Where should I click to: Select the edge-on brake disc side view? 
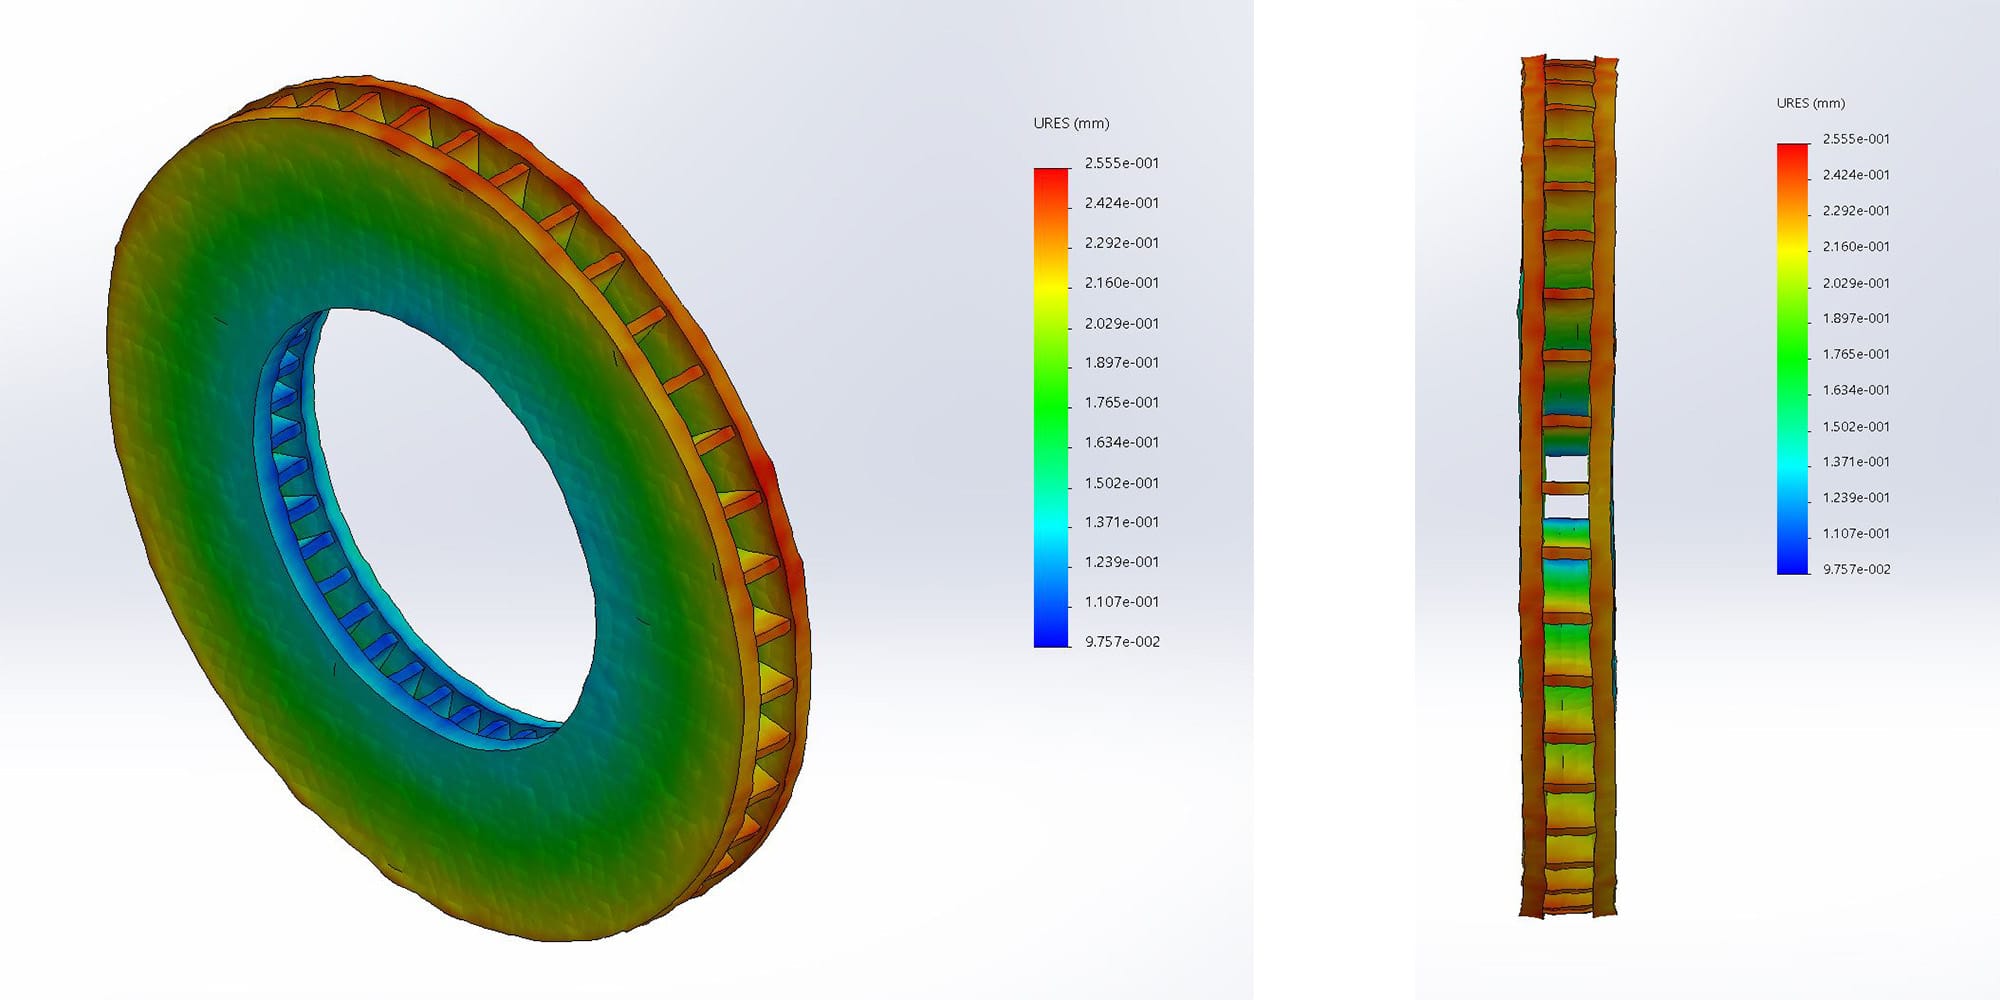point(1567,487)
